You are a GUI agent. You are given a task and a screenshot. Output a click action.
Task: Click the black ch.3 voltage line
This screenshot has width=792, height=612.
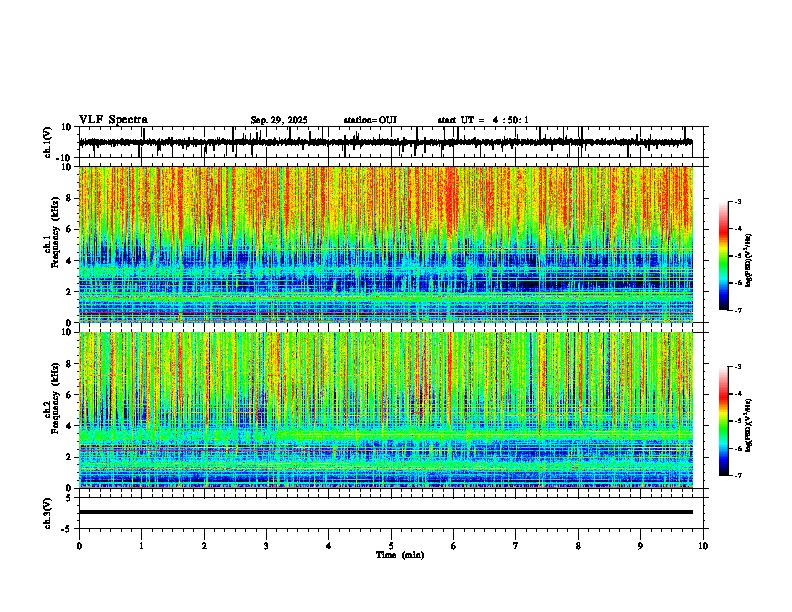point(386,512)
